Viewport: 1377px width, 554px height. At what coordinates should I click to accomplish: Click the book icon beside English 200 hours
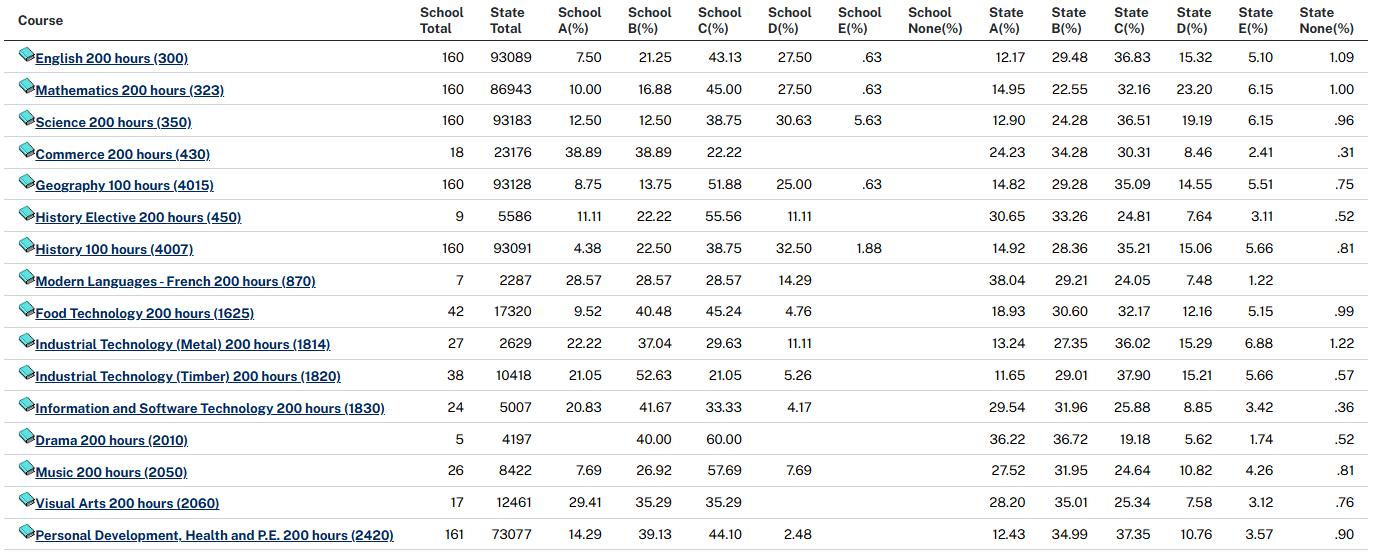(x=27, y=55)
